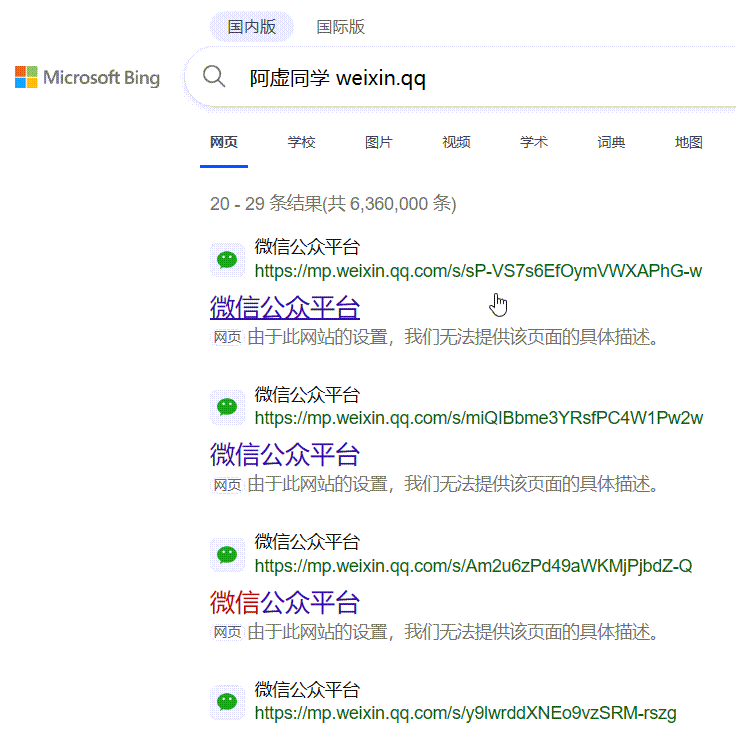Open the 学术 tab
Screen dimensions: 736x731
(534, 142)
